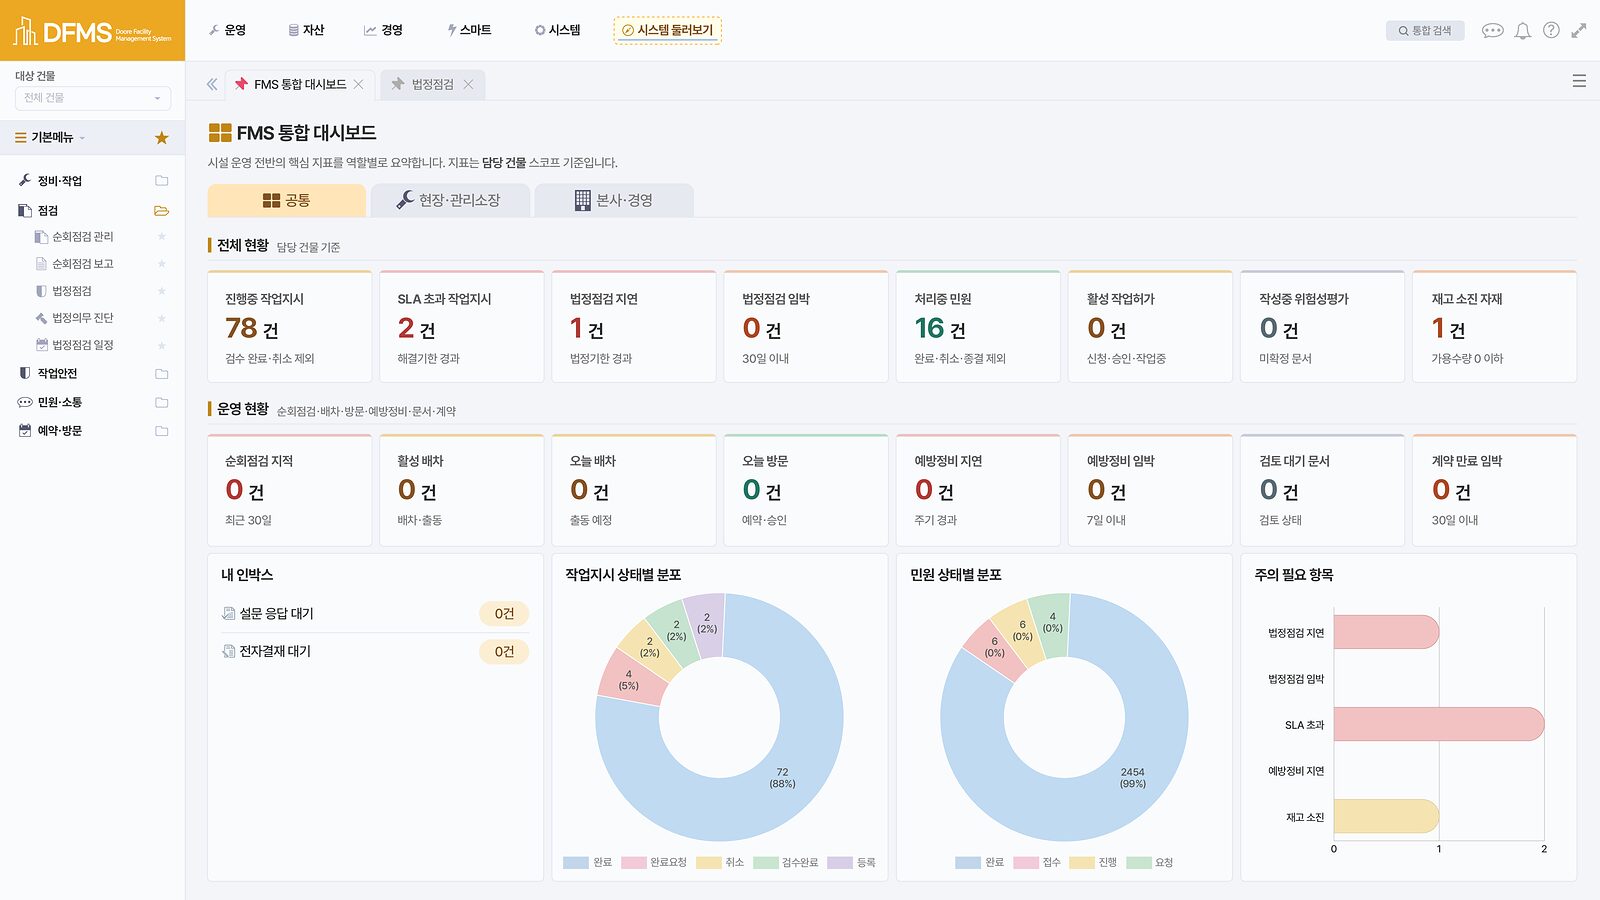Click the 시스템 둘러보기 button
Screen dimensions: 1600x900
tap(667, 30)
